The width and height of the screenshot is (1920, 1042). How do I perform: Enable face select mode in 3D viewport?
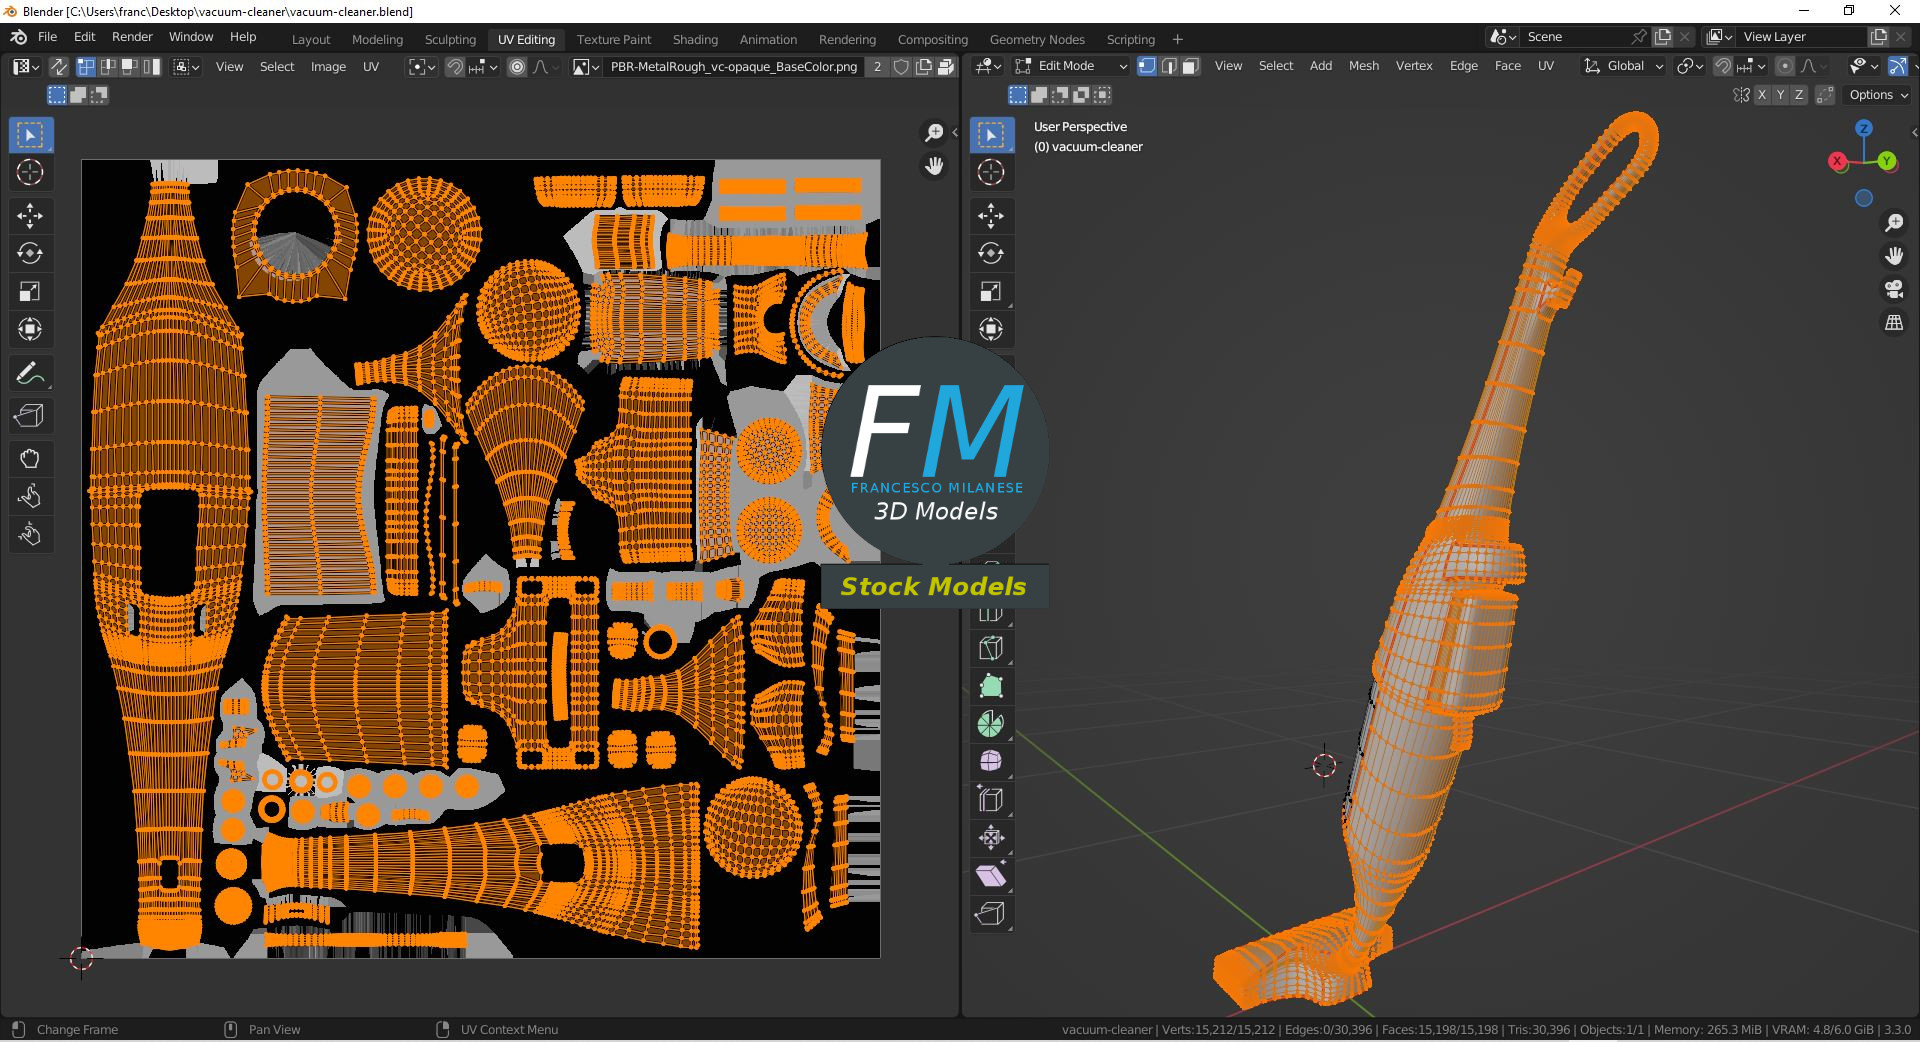pos(1190,66)
